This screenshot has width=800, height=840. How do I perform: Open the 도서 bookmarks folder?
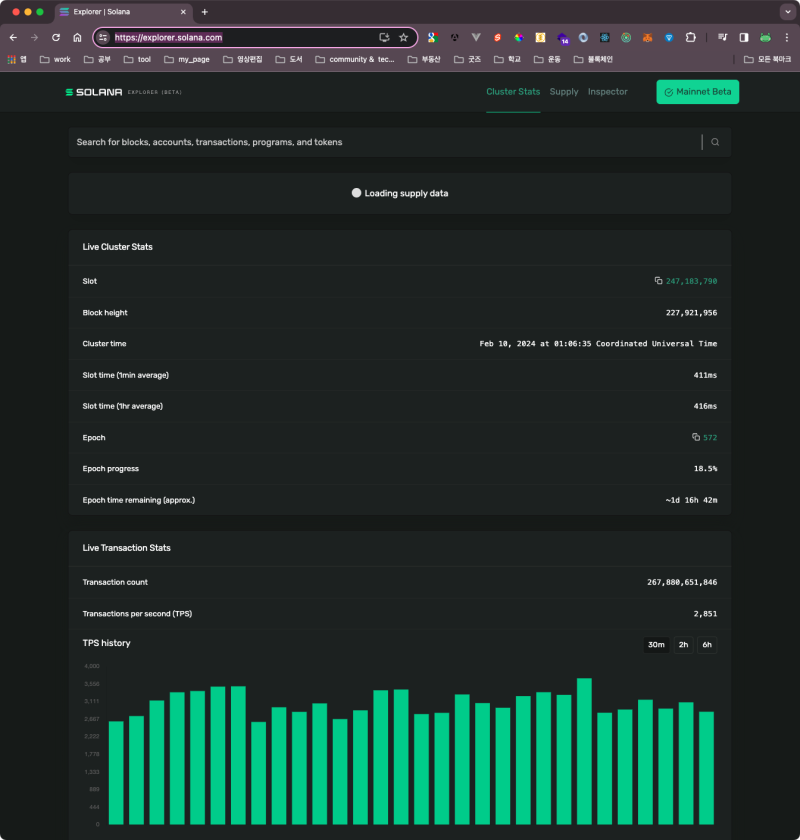tap(289, 59)
